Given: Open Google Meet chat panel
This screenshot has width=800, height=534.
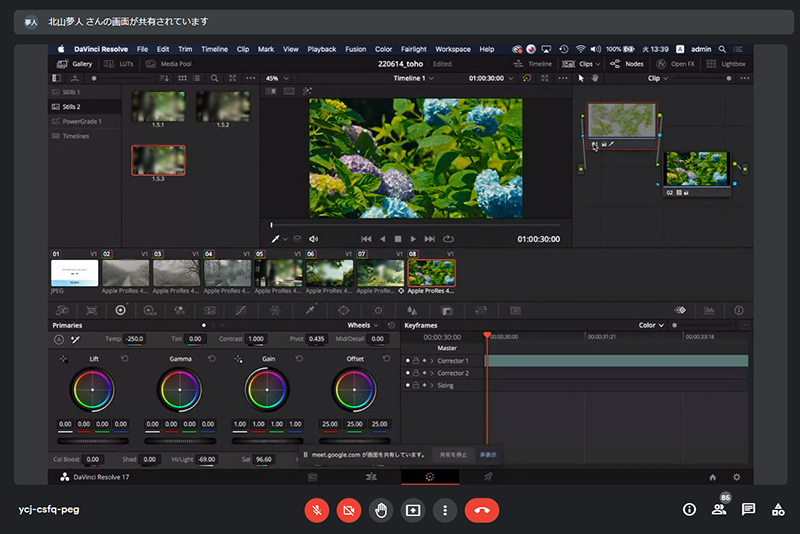Looking at the screenshot, I should pos(748,509).
